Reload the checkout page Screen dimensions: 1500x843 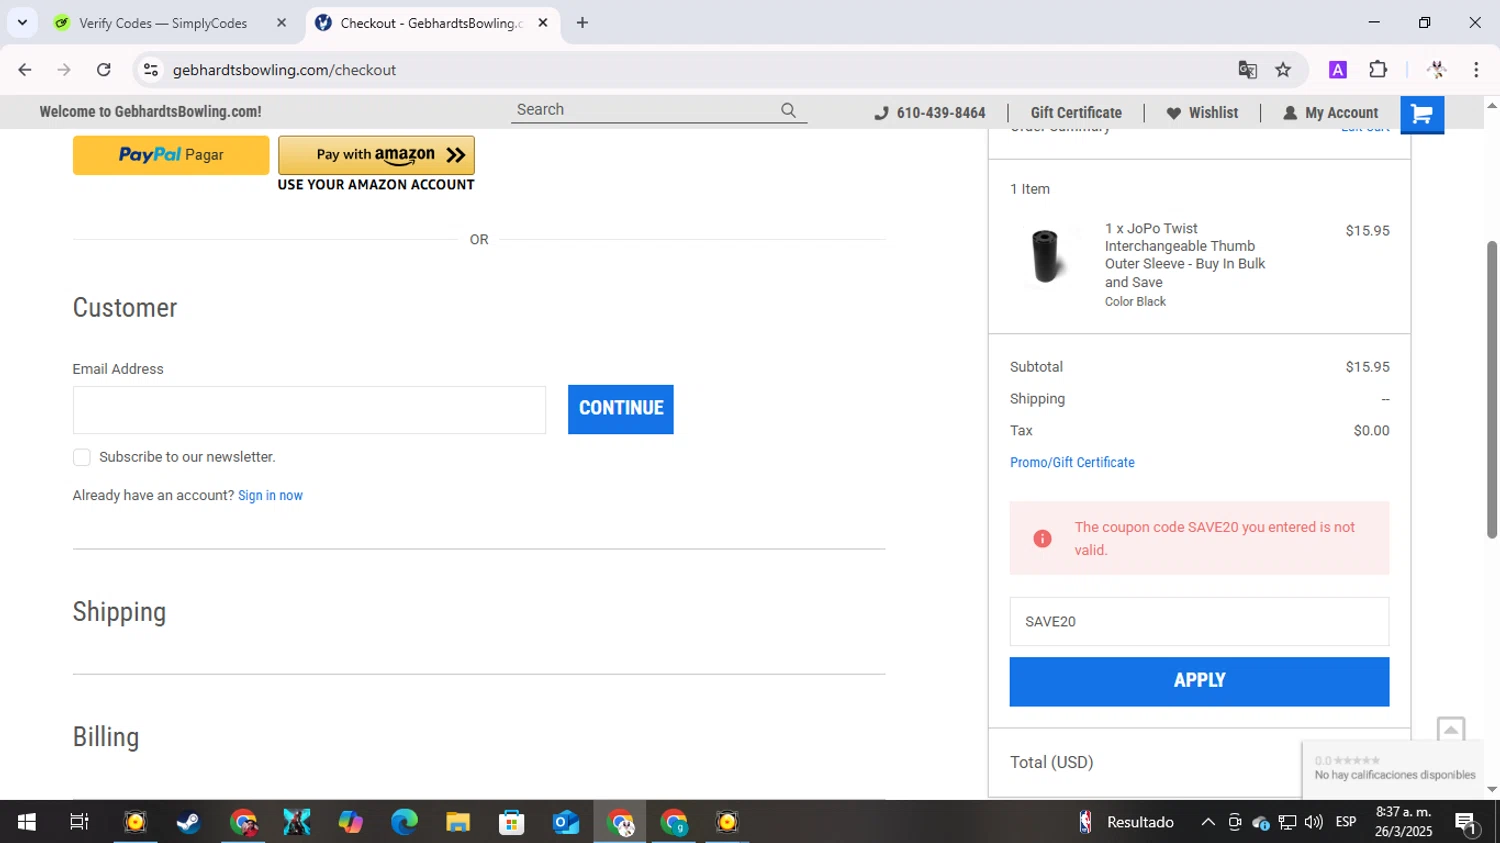(103, 70)
